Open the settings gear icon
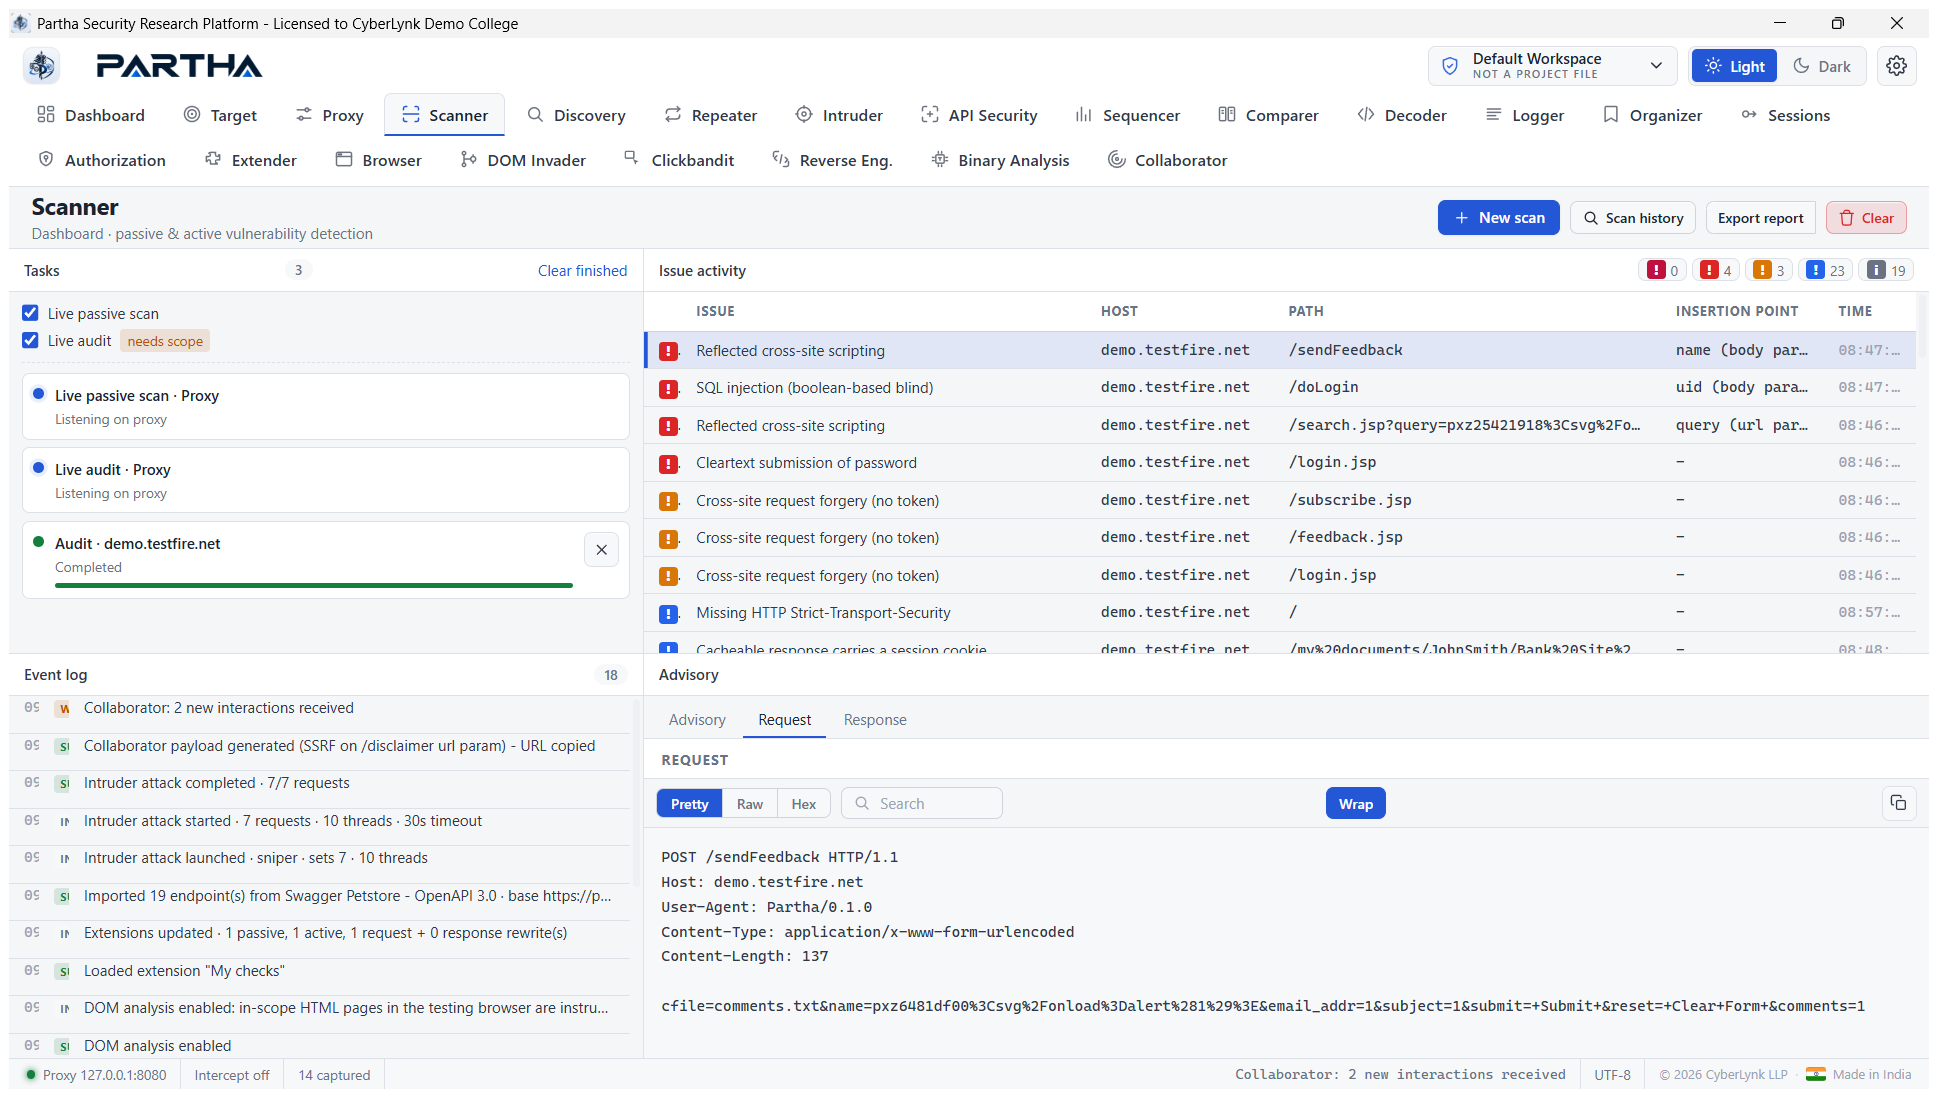The image size is (1938, 1098). click(x=1896, y=66)
